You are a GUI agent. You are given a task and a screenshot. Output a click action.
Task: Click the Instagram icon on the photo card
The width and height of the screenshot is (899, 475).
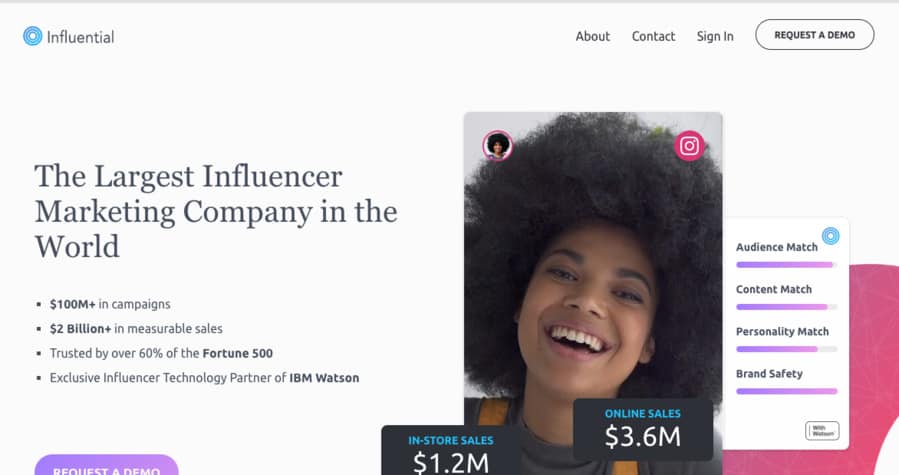pos(689,146)
